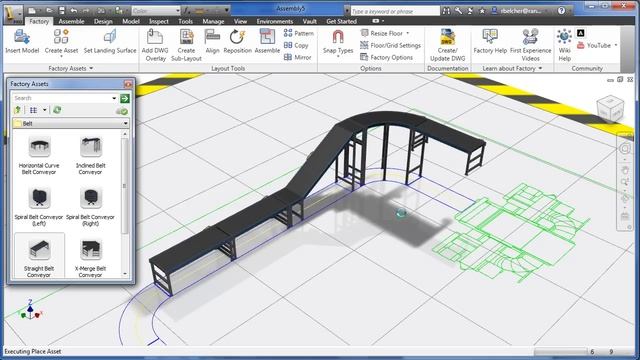The image size is (640, 360).
Task: Open the Snap Types dropdown arrow
Action: click(338, 57)
